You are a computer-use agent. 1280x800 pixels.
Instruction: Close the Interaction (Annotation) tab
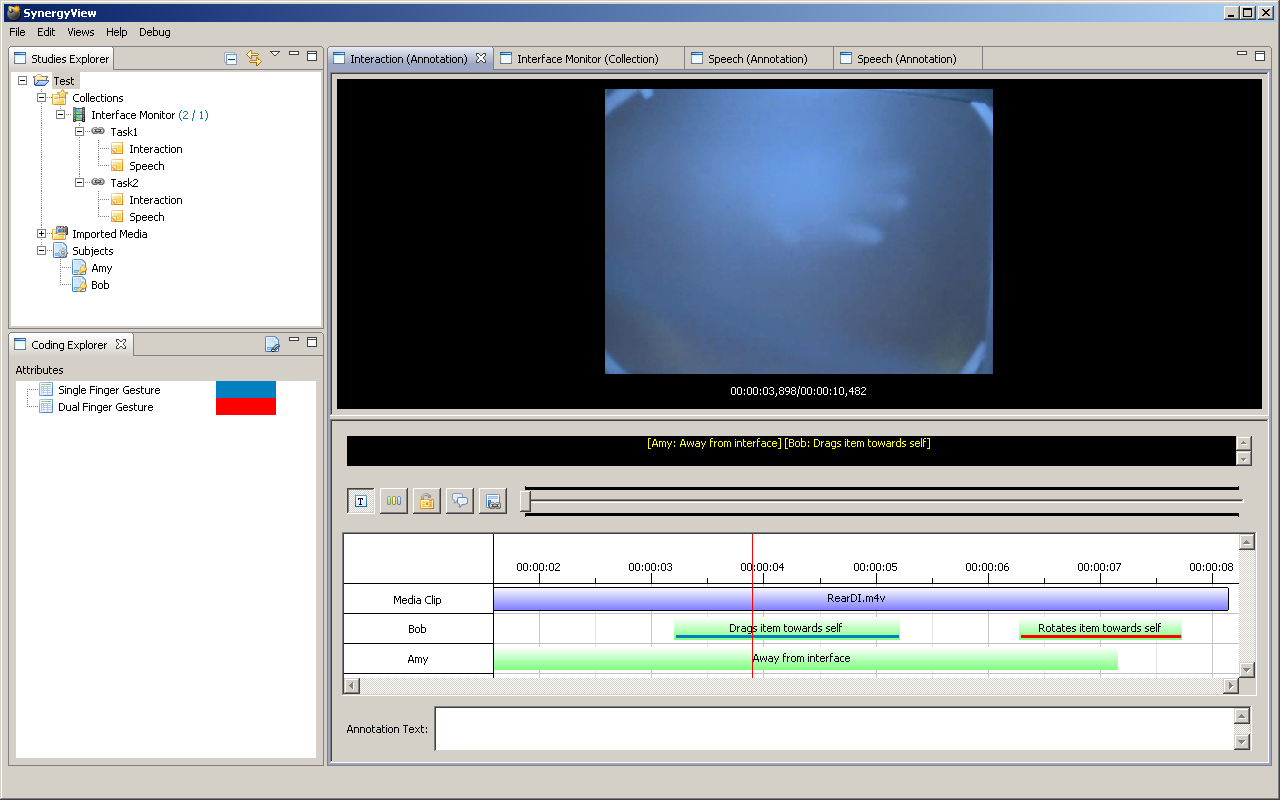481,59
